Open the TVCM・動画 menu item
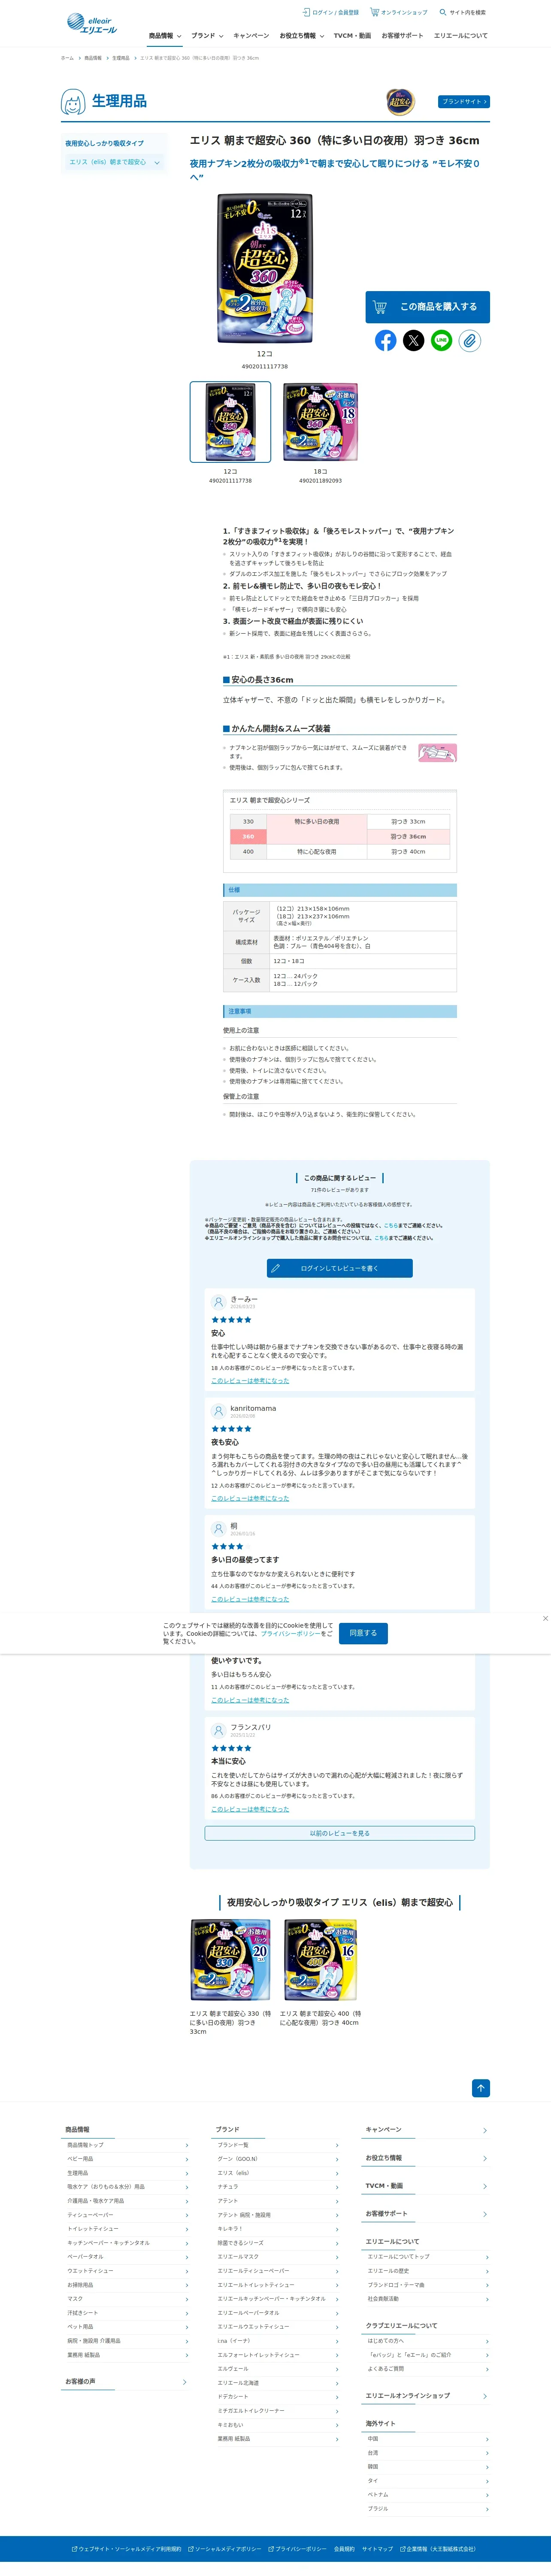This screenshot has height=2576, width=551. tap(352, 36)
